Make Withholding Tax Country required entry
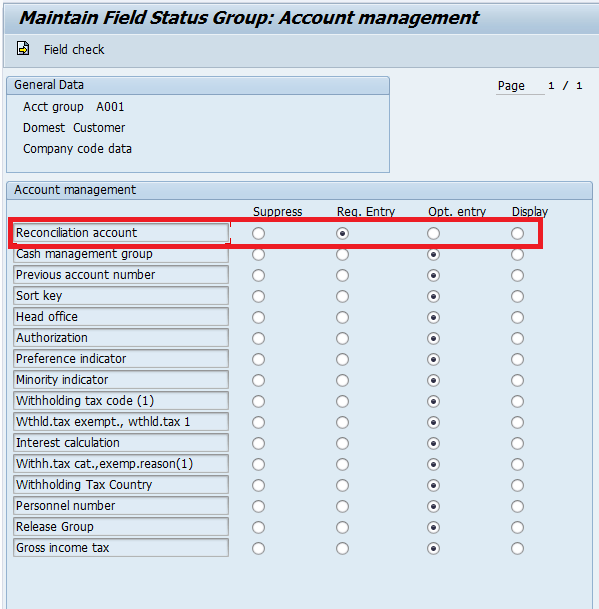Screen dimensions: 599x609 pos(342,485)
